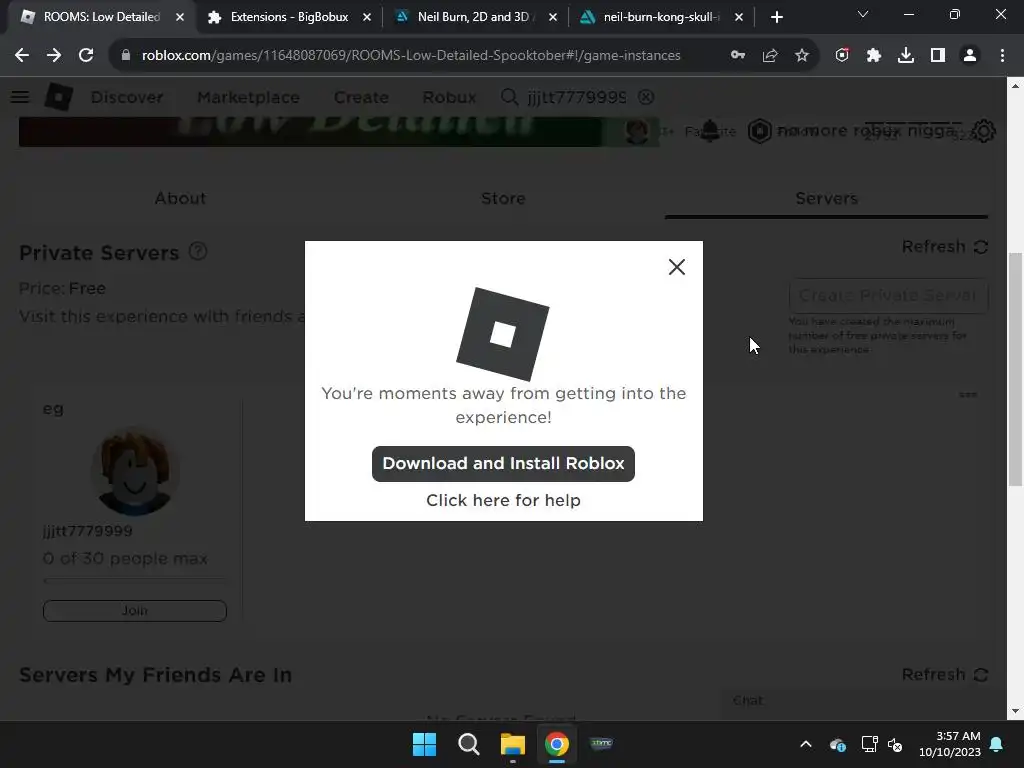Image resolution: width=1024 pixels, height=768 pixels.
Task: Close the ROOMS: Low Detailed tab
Action: tap(180, 17)
